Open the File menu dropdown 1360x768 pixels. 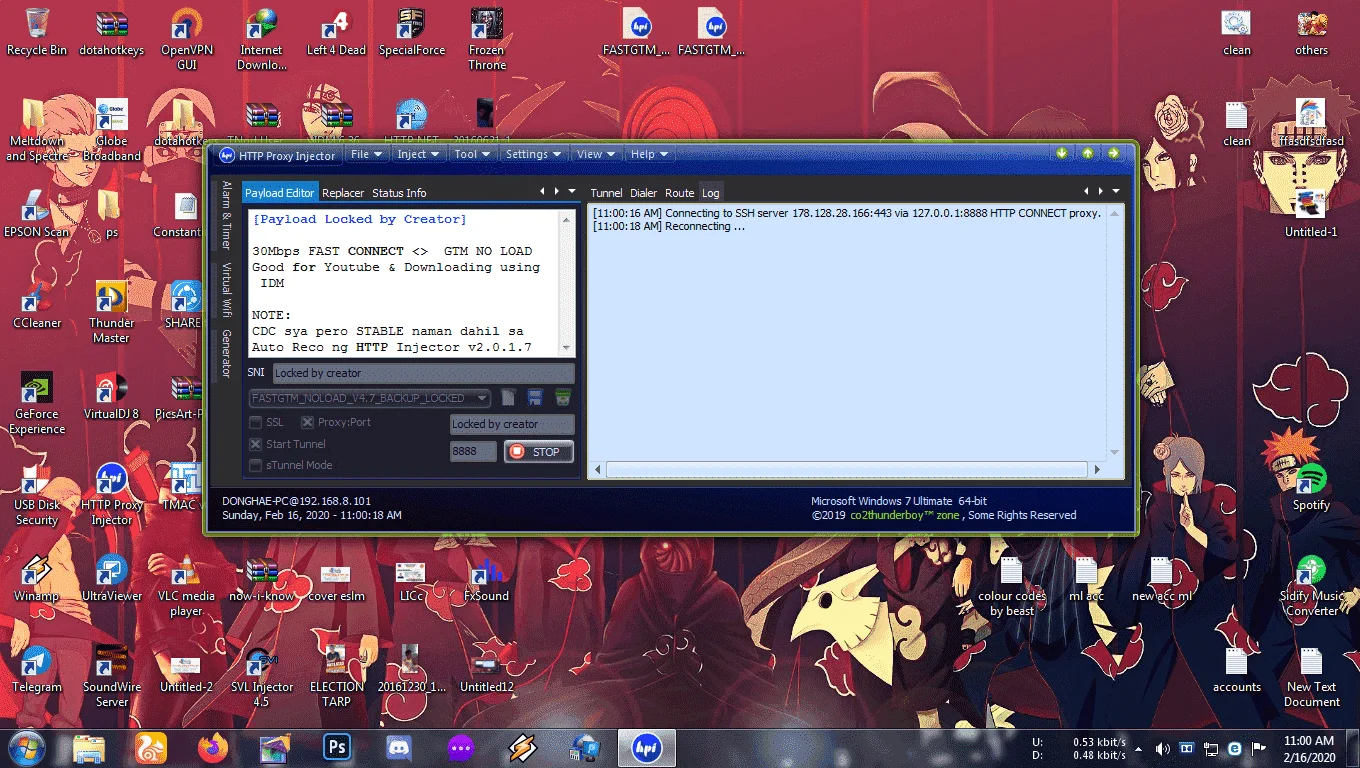pyautogui.click(x=366, y=154)
